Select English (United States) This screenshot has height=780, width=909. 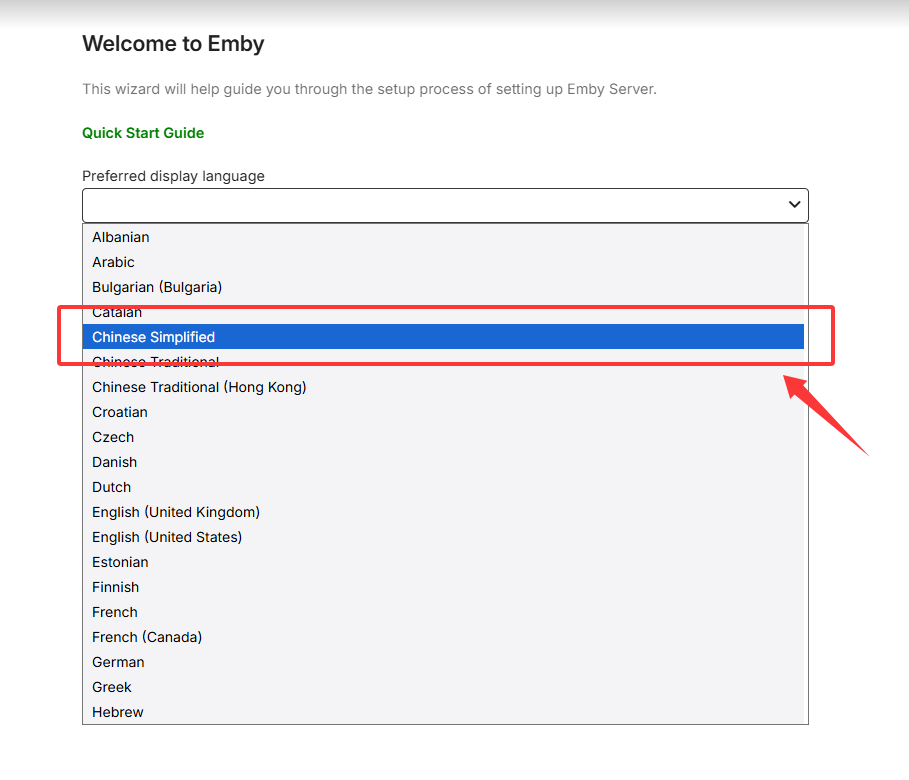pyautogui.click(x=167, y=537)
